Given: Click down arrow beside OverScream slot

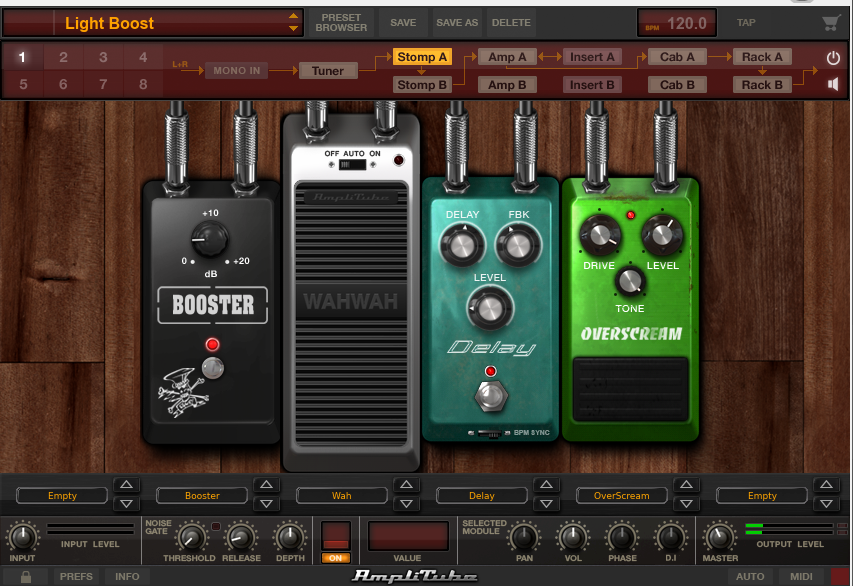Looking at the screenshot, I should [686, 504].
